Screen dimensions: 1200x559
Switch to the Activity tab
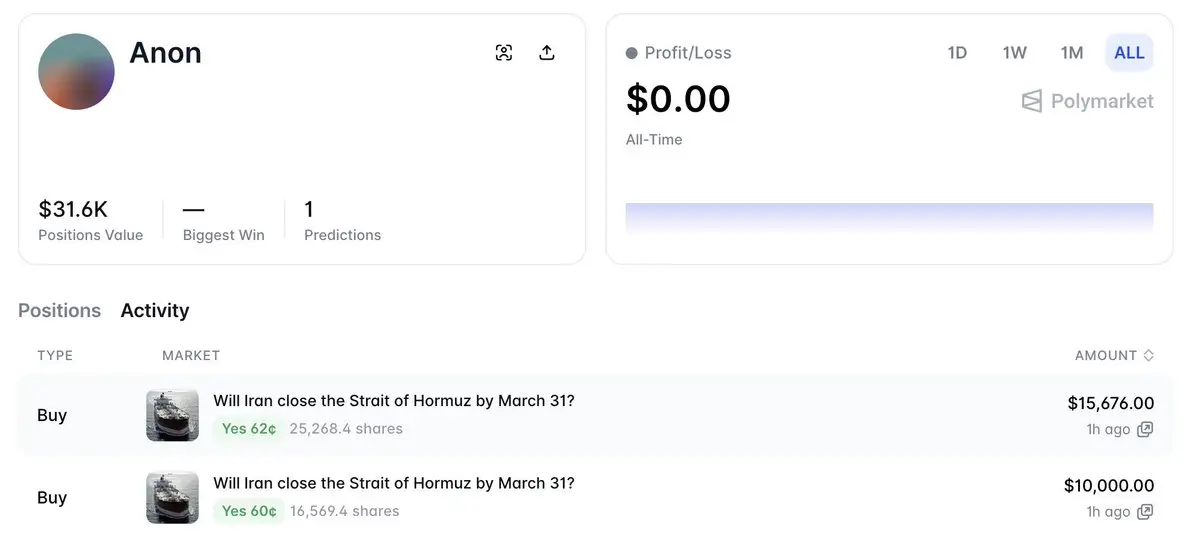coord(155,310)
